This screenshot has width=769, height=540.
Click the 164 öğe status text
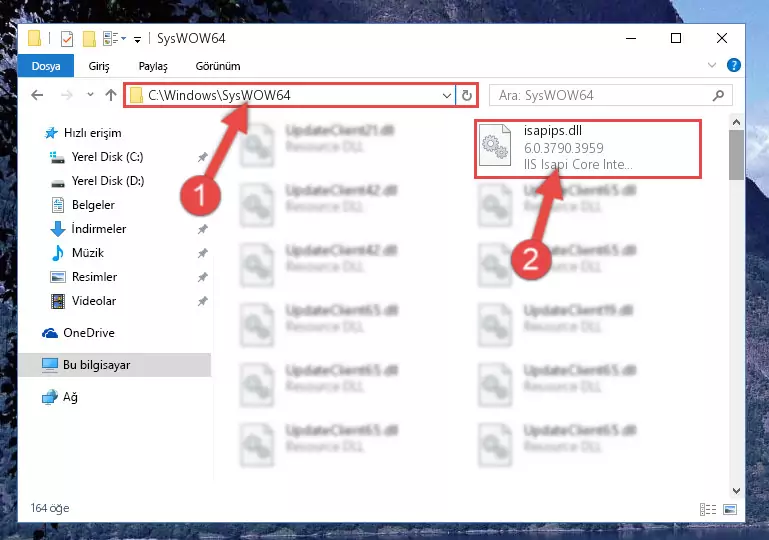click(x=50, y=508)
